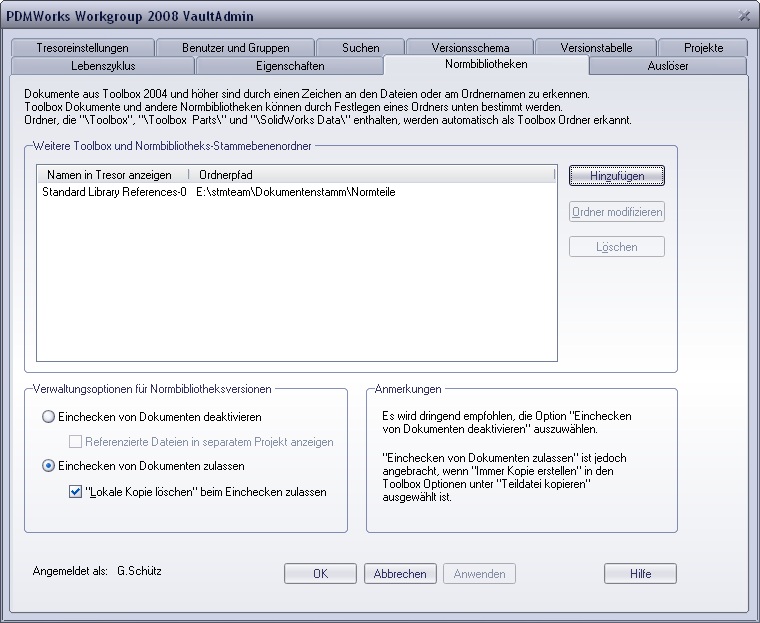Click the Namen in Tresor anzeigen column header

112,175
